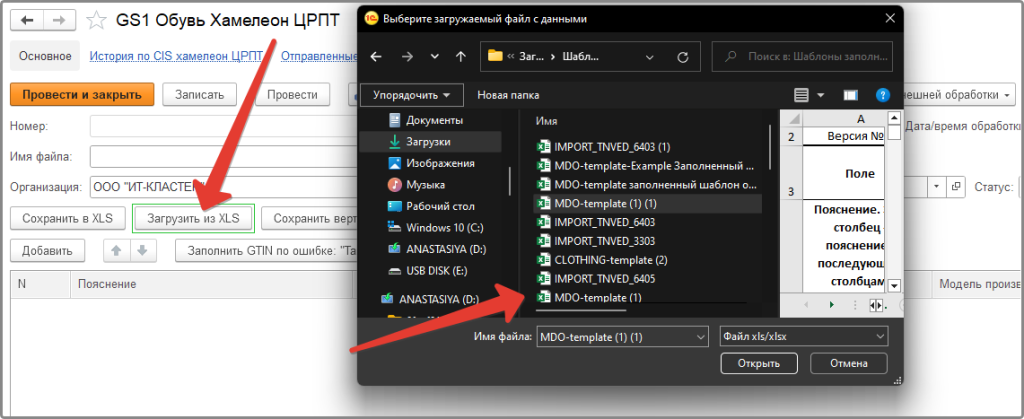The height and width of the screenshot is (419, 1024).
Task: Move row up arrow button
Action: coord(116,251)
